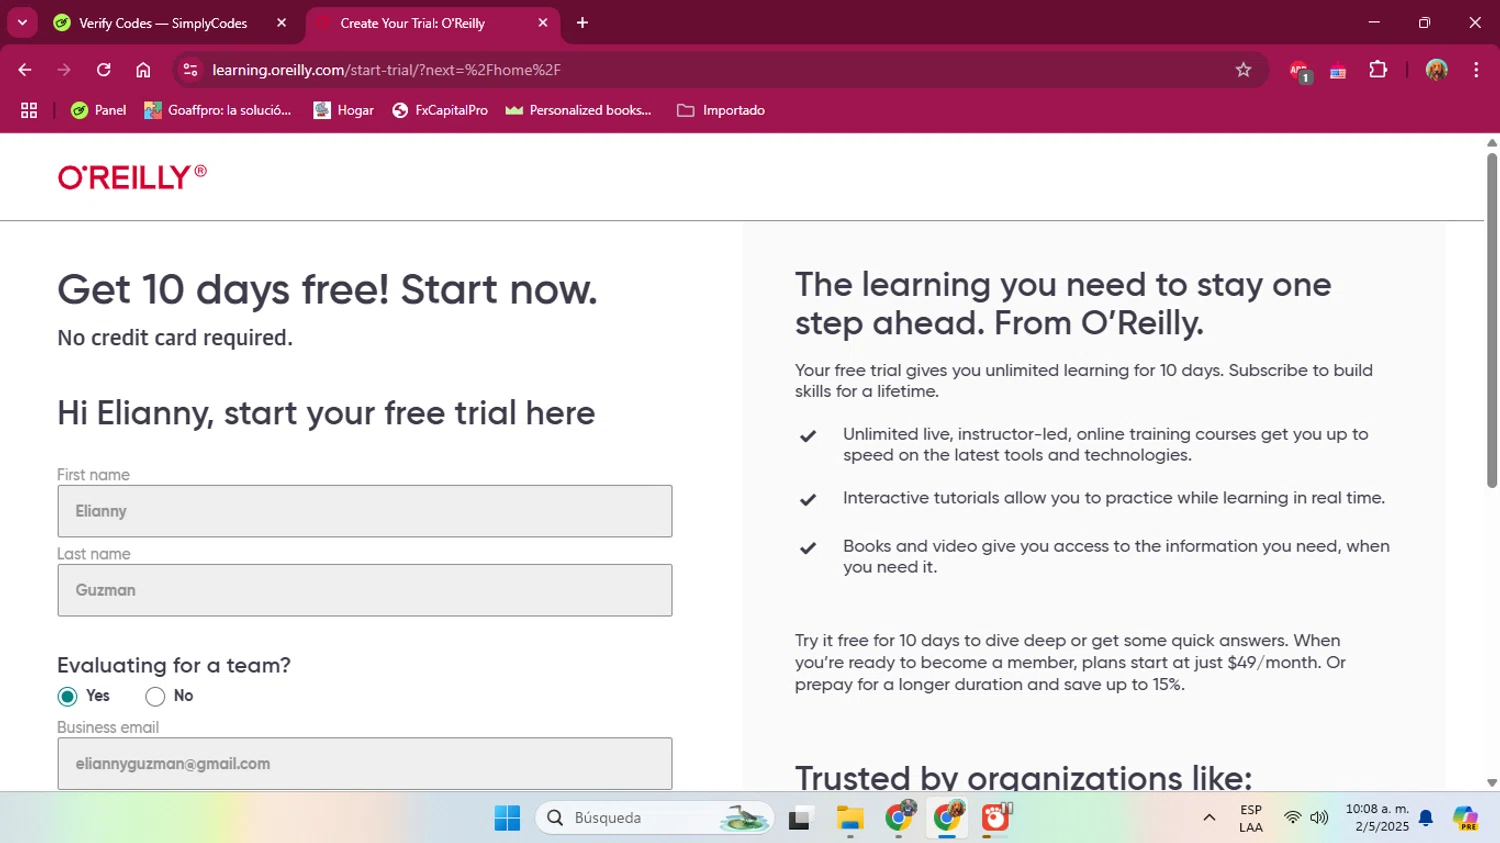Reload the O'Reilly trial page

(x=104, y=70)
